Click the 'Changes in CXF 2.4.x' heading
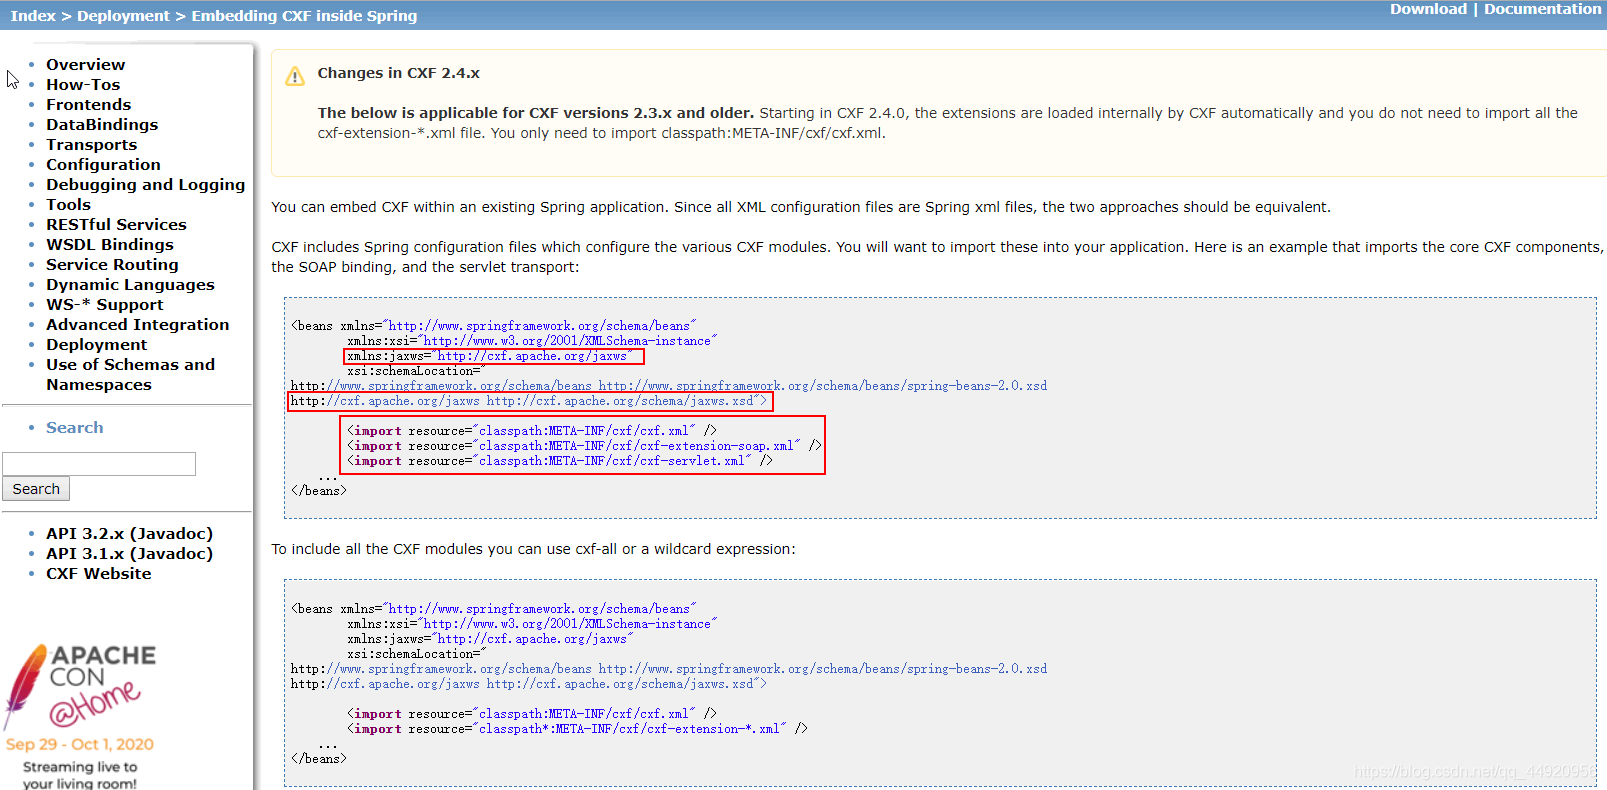Viewport: 1607px width, 790px height. (x=398, y=73)
